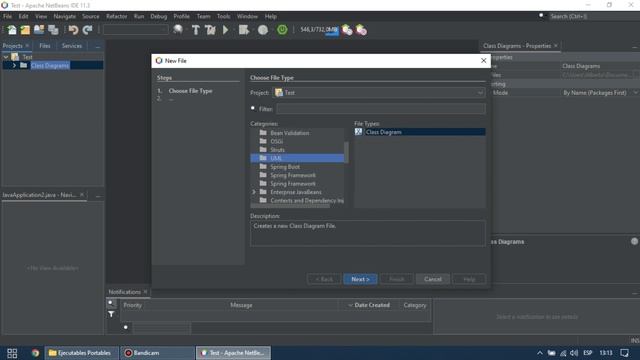Open Chrome from the taskbar
Viewport: 640px width, 360px height.
(35, 353)
